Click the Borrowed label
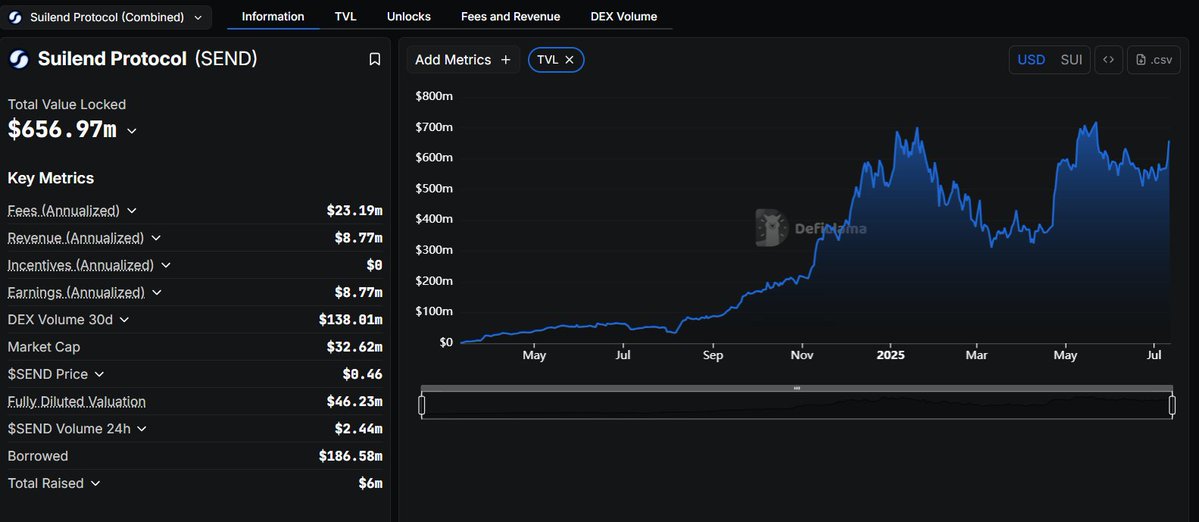Screen dimensions: 1199x522 click(37, 456)
